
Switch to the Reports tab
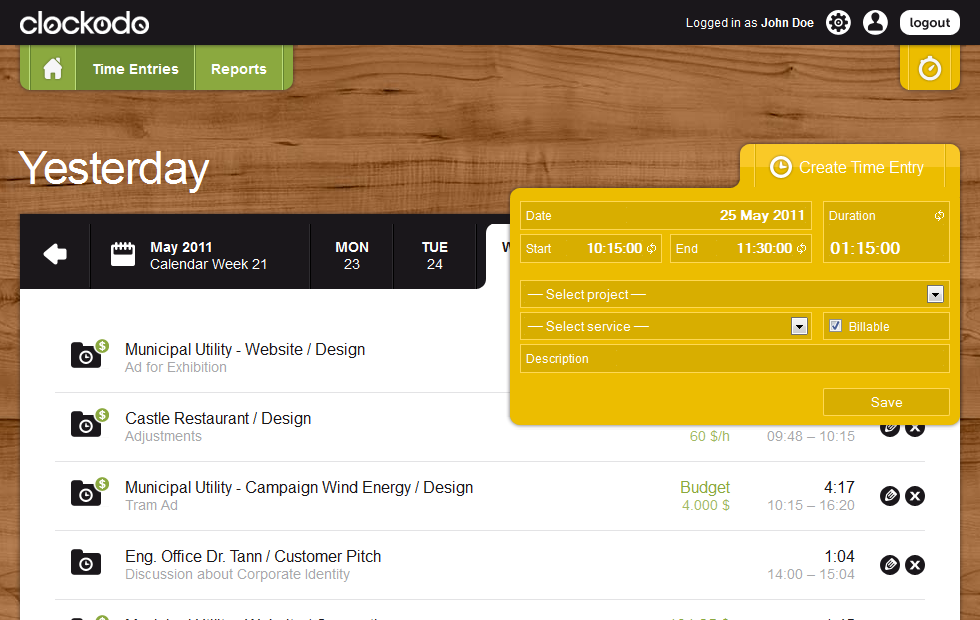[239, 69]
